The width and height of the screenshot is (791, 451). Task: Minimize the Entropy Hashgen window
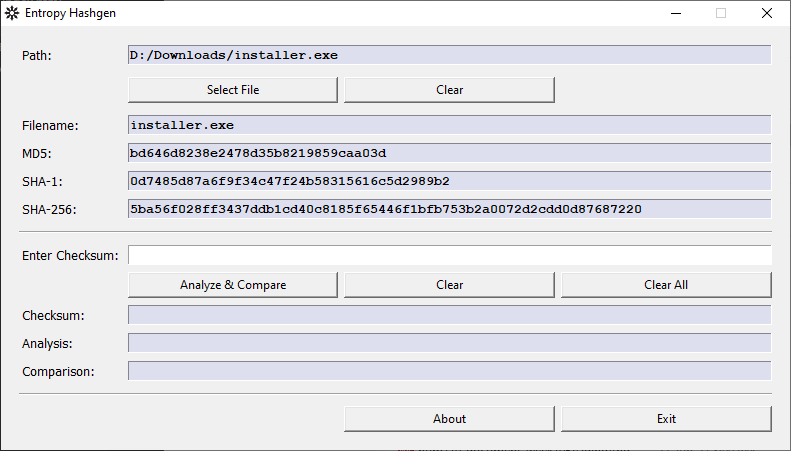(x=674, y=14)
